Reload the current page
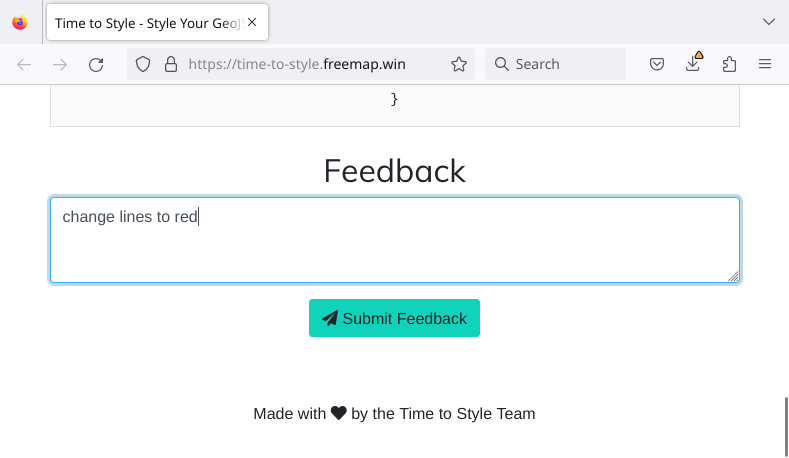Viewport: 789px width, 458px height. [x=96, y=64]
